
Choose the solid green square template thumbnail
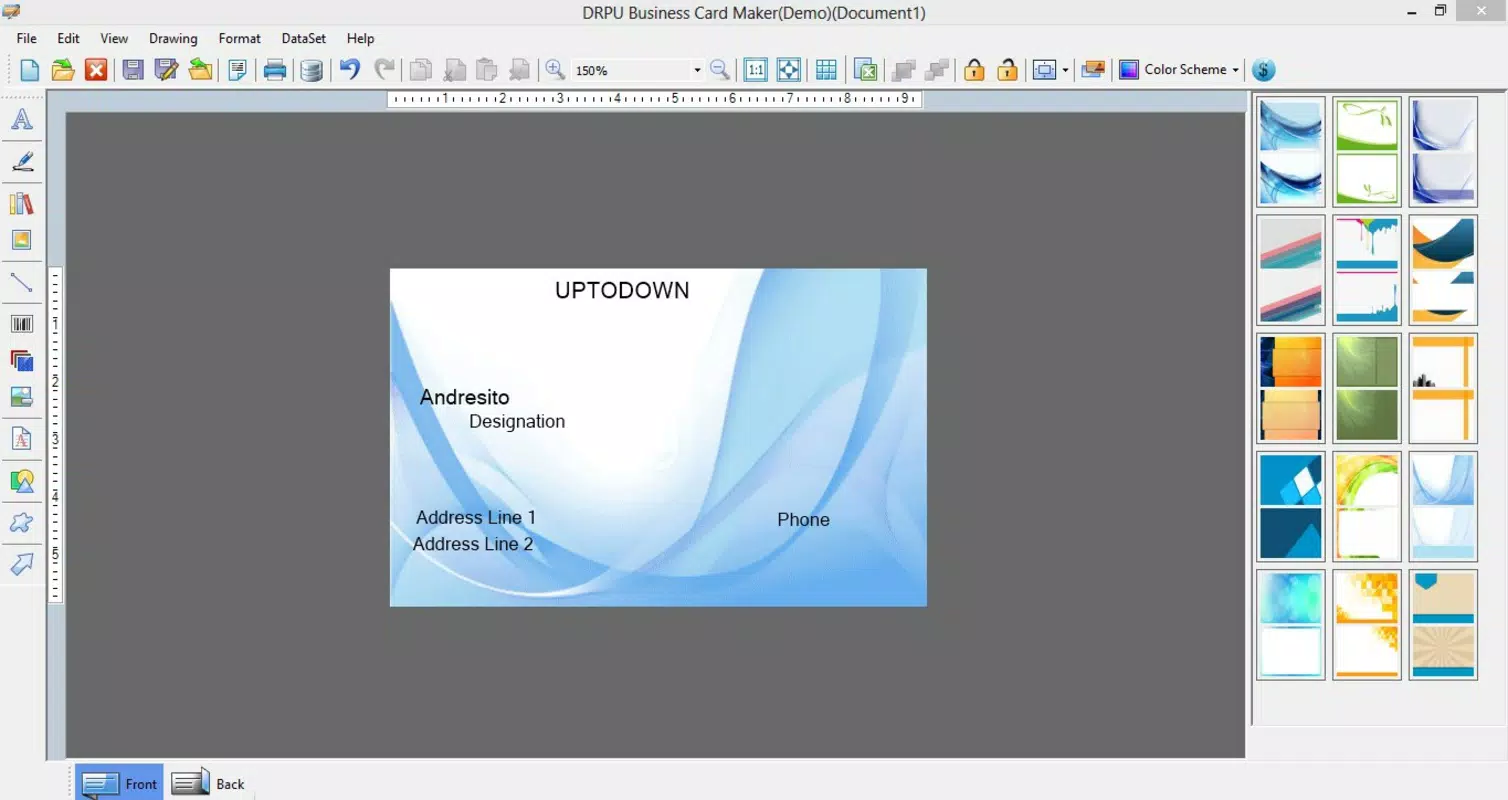[1367, 388]
